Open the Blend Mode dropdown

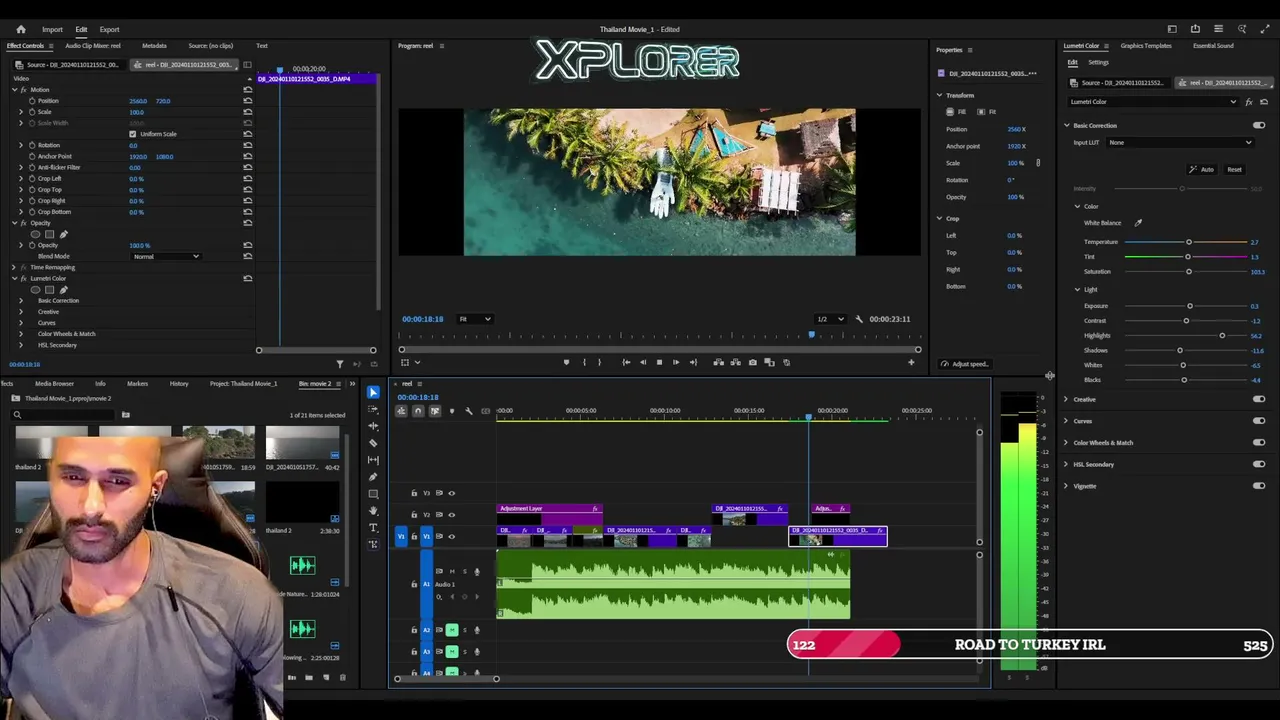[166, 257]
